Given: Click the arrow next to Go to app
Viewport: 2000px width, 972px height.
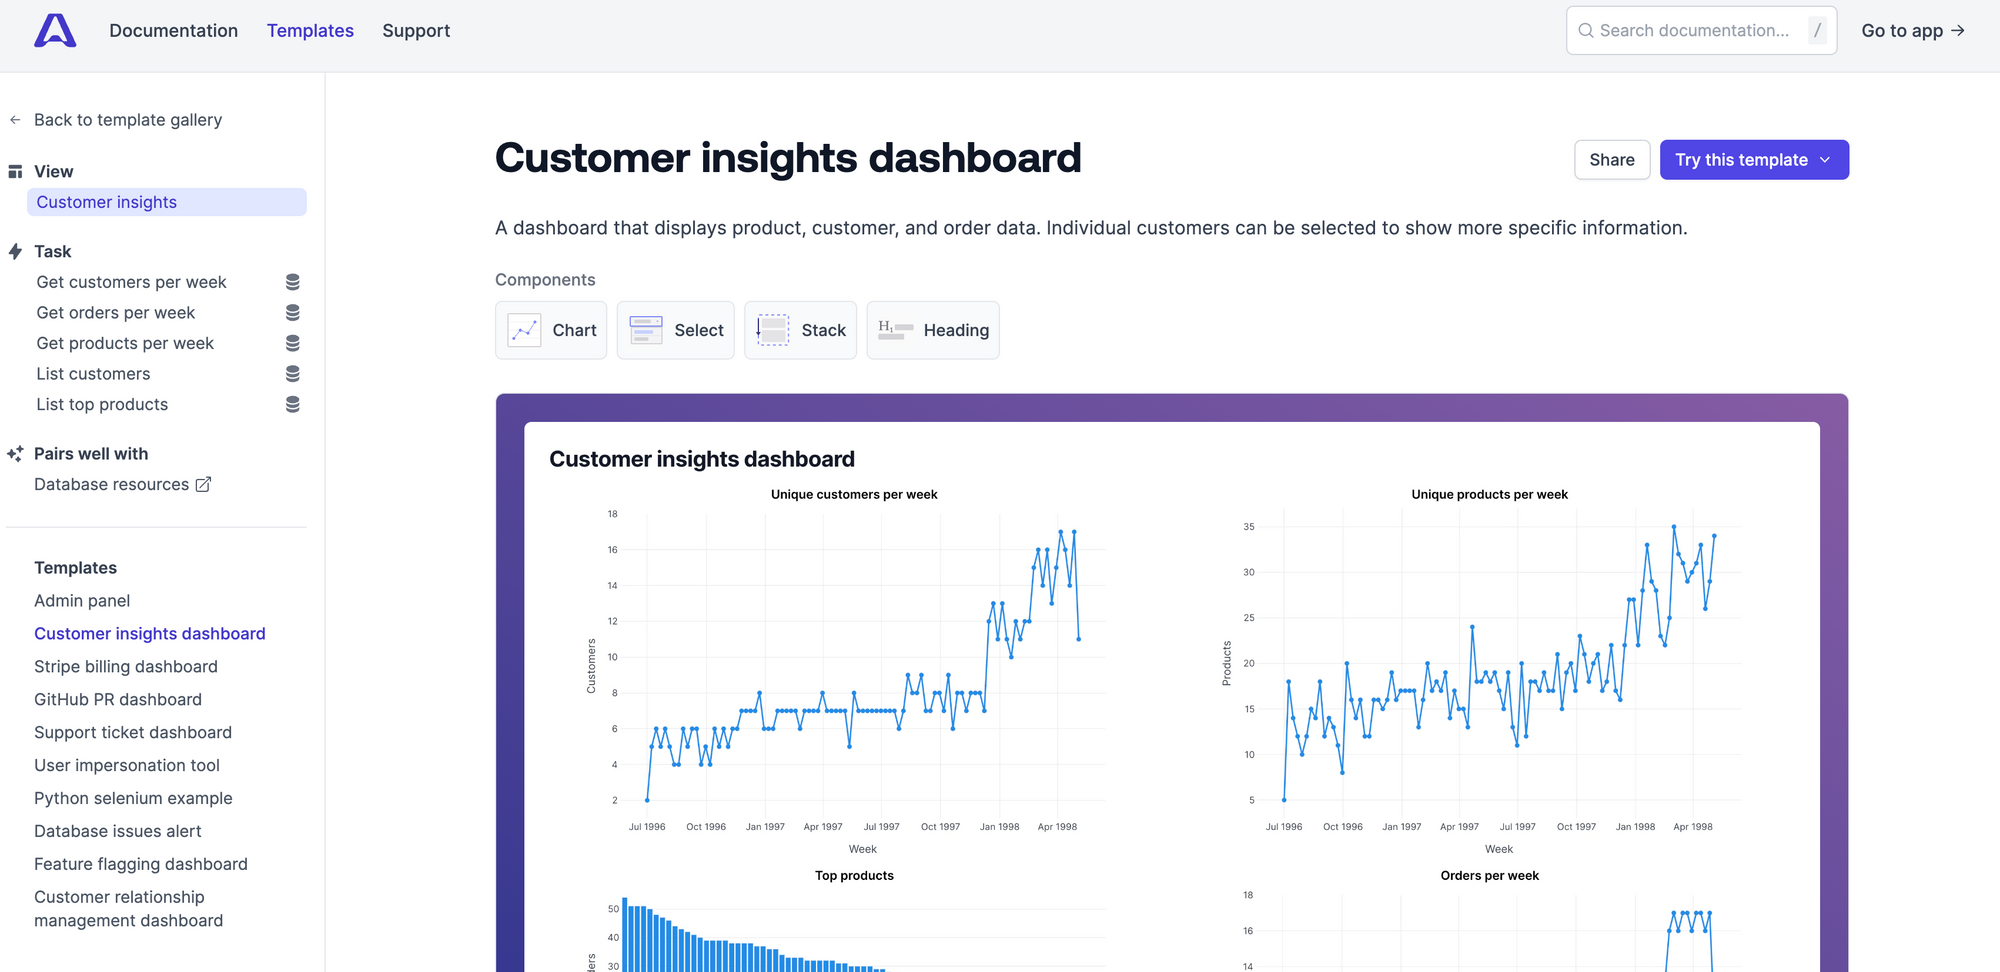Looking at the screenshot, I should tap(1958, 31).
